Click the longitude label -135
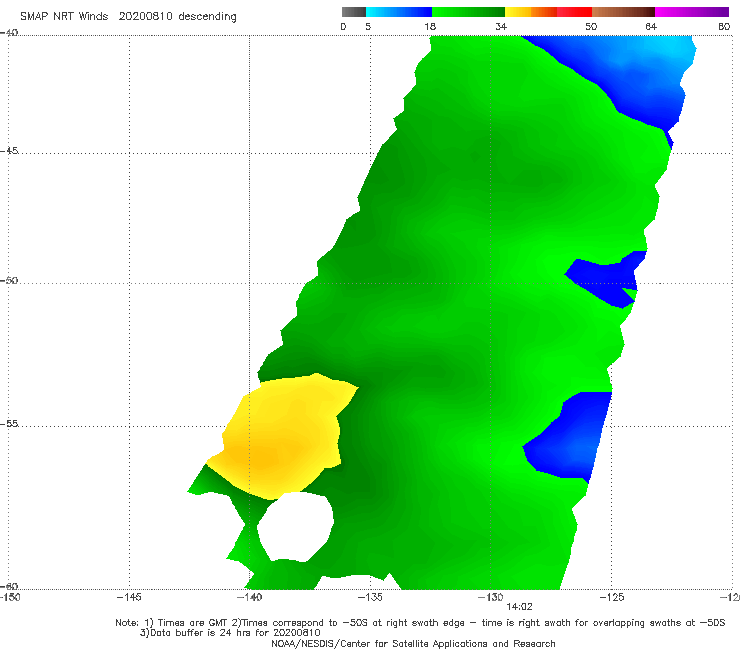This screenshot has height=650, width=740. click(370, 598)
